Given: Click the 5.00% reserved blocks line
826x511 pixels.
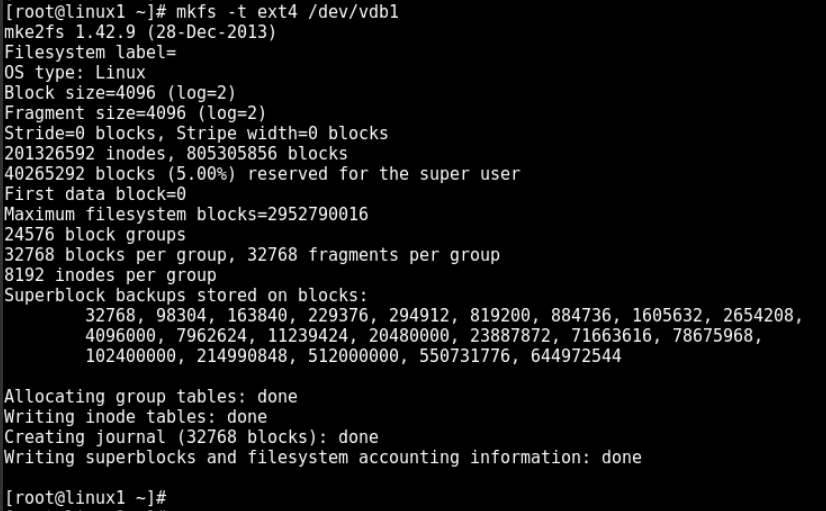Looking at the screenshot, I should 262,174.
